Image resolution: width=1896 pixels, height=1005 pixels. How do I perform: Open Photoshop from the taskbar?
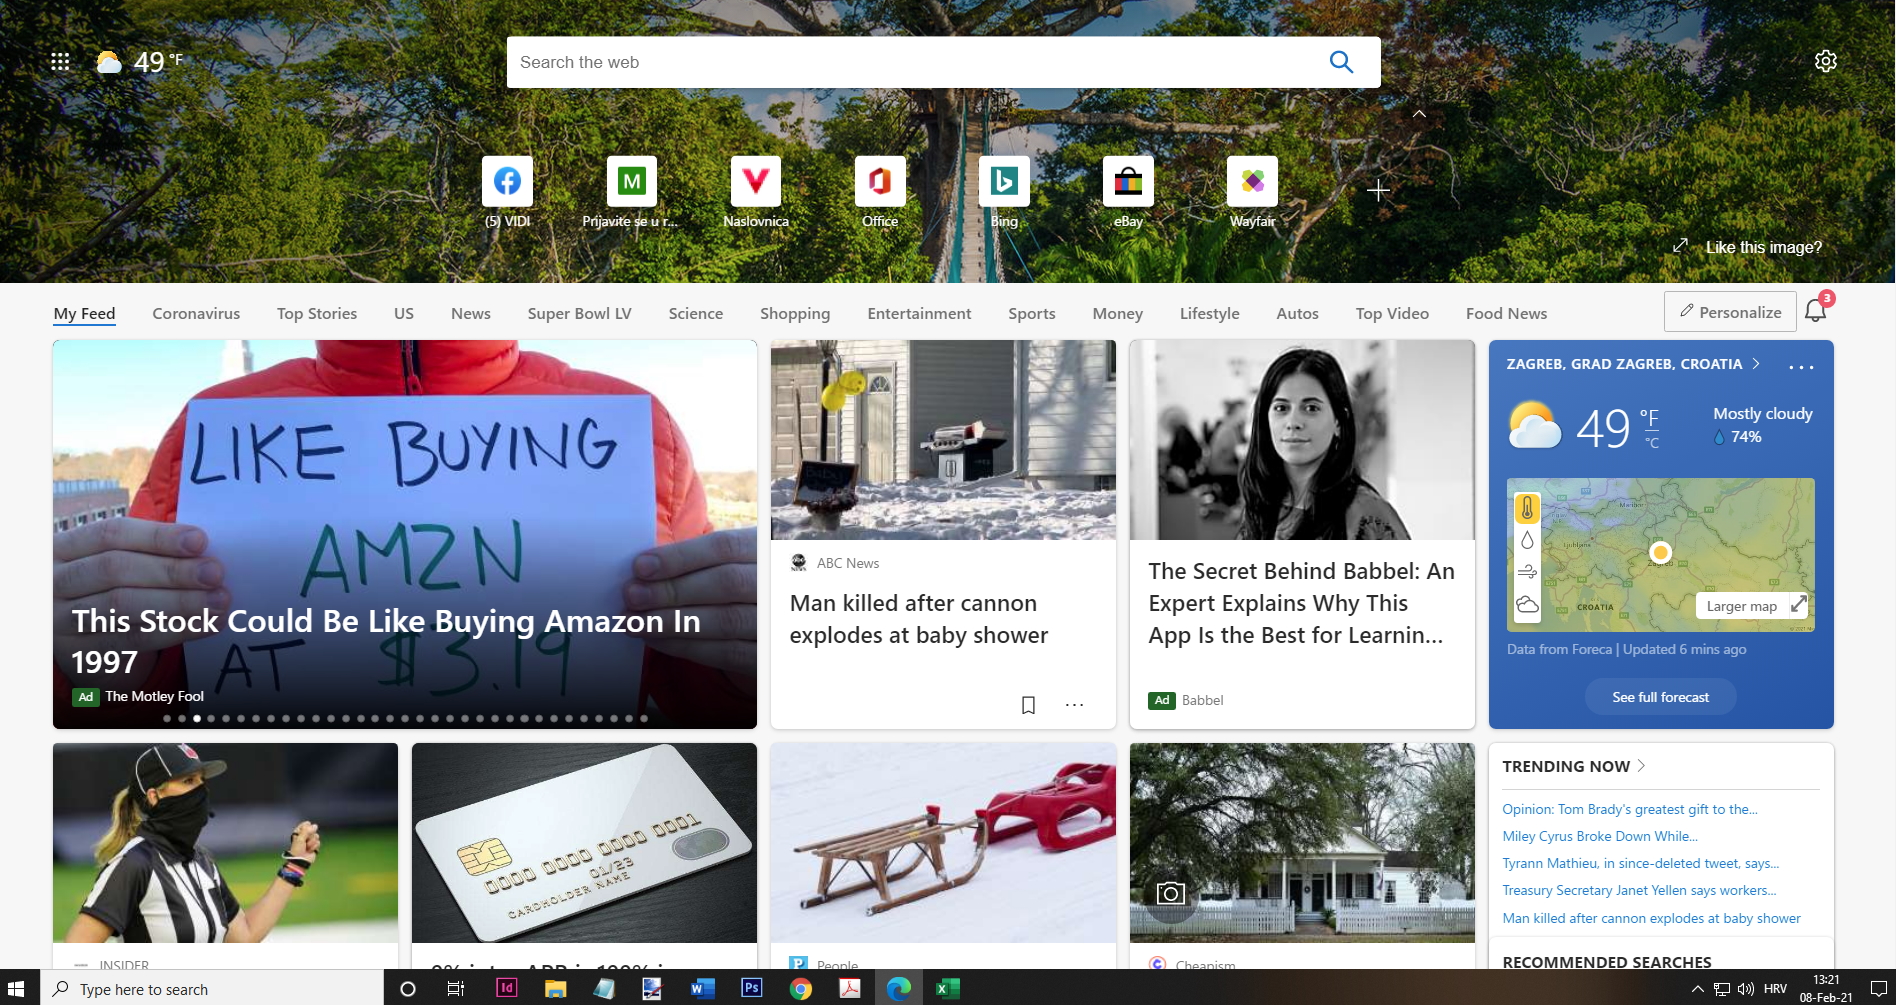tap(751, 988)
